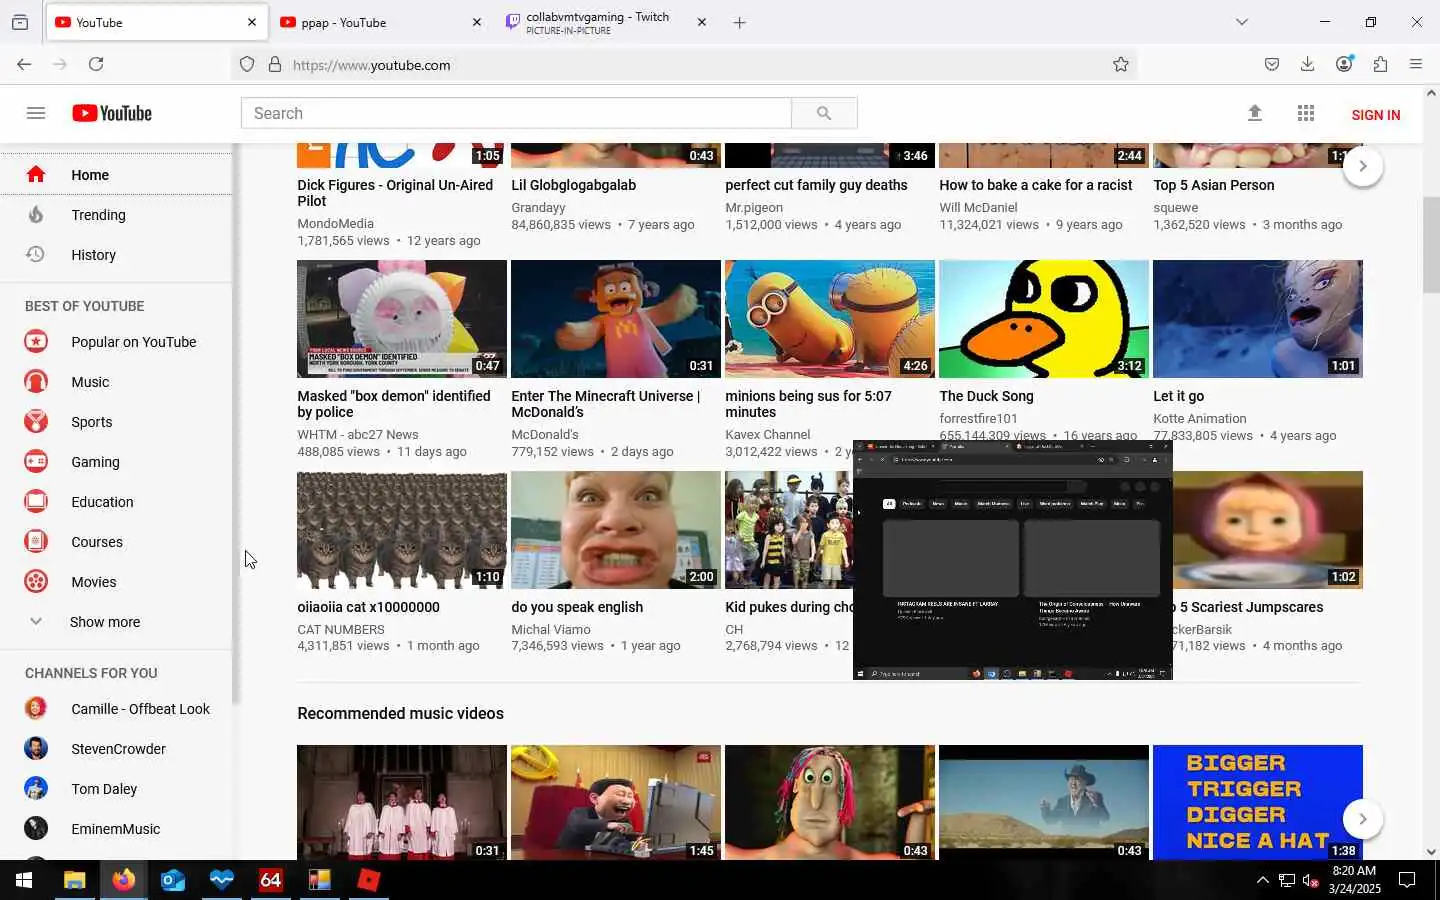Open The Duck Song video title
Image resolution: width=1440 pixels, height=900 pixels.
pyautogui.click(x=986, y=396)
